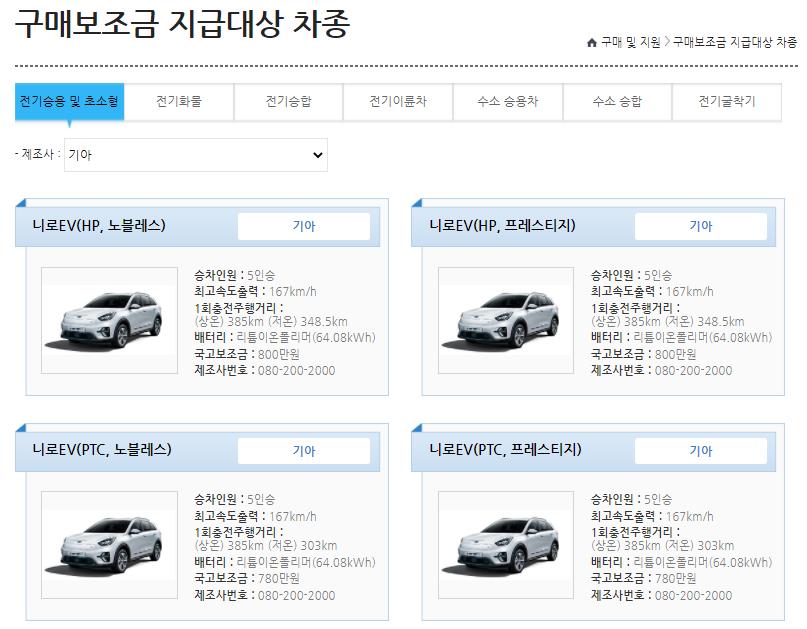Click car thumbnail of 니로EV(PTC, 노블레스)

(109, 545)
